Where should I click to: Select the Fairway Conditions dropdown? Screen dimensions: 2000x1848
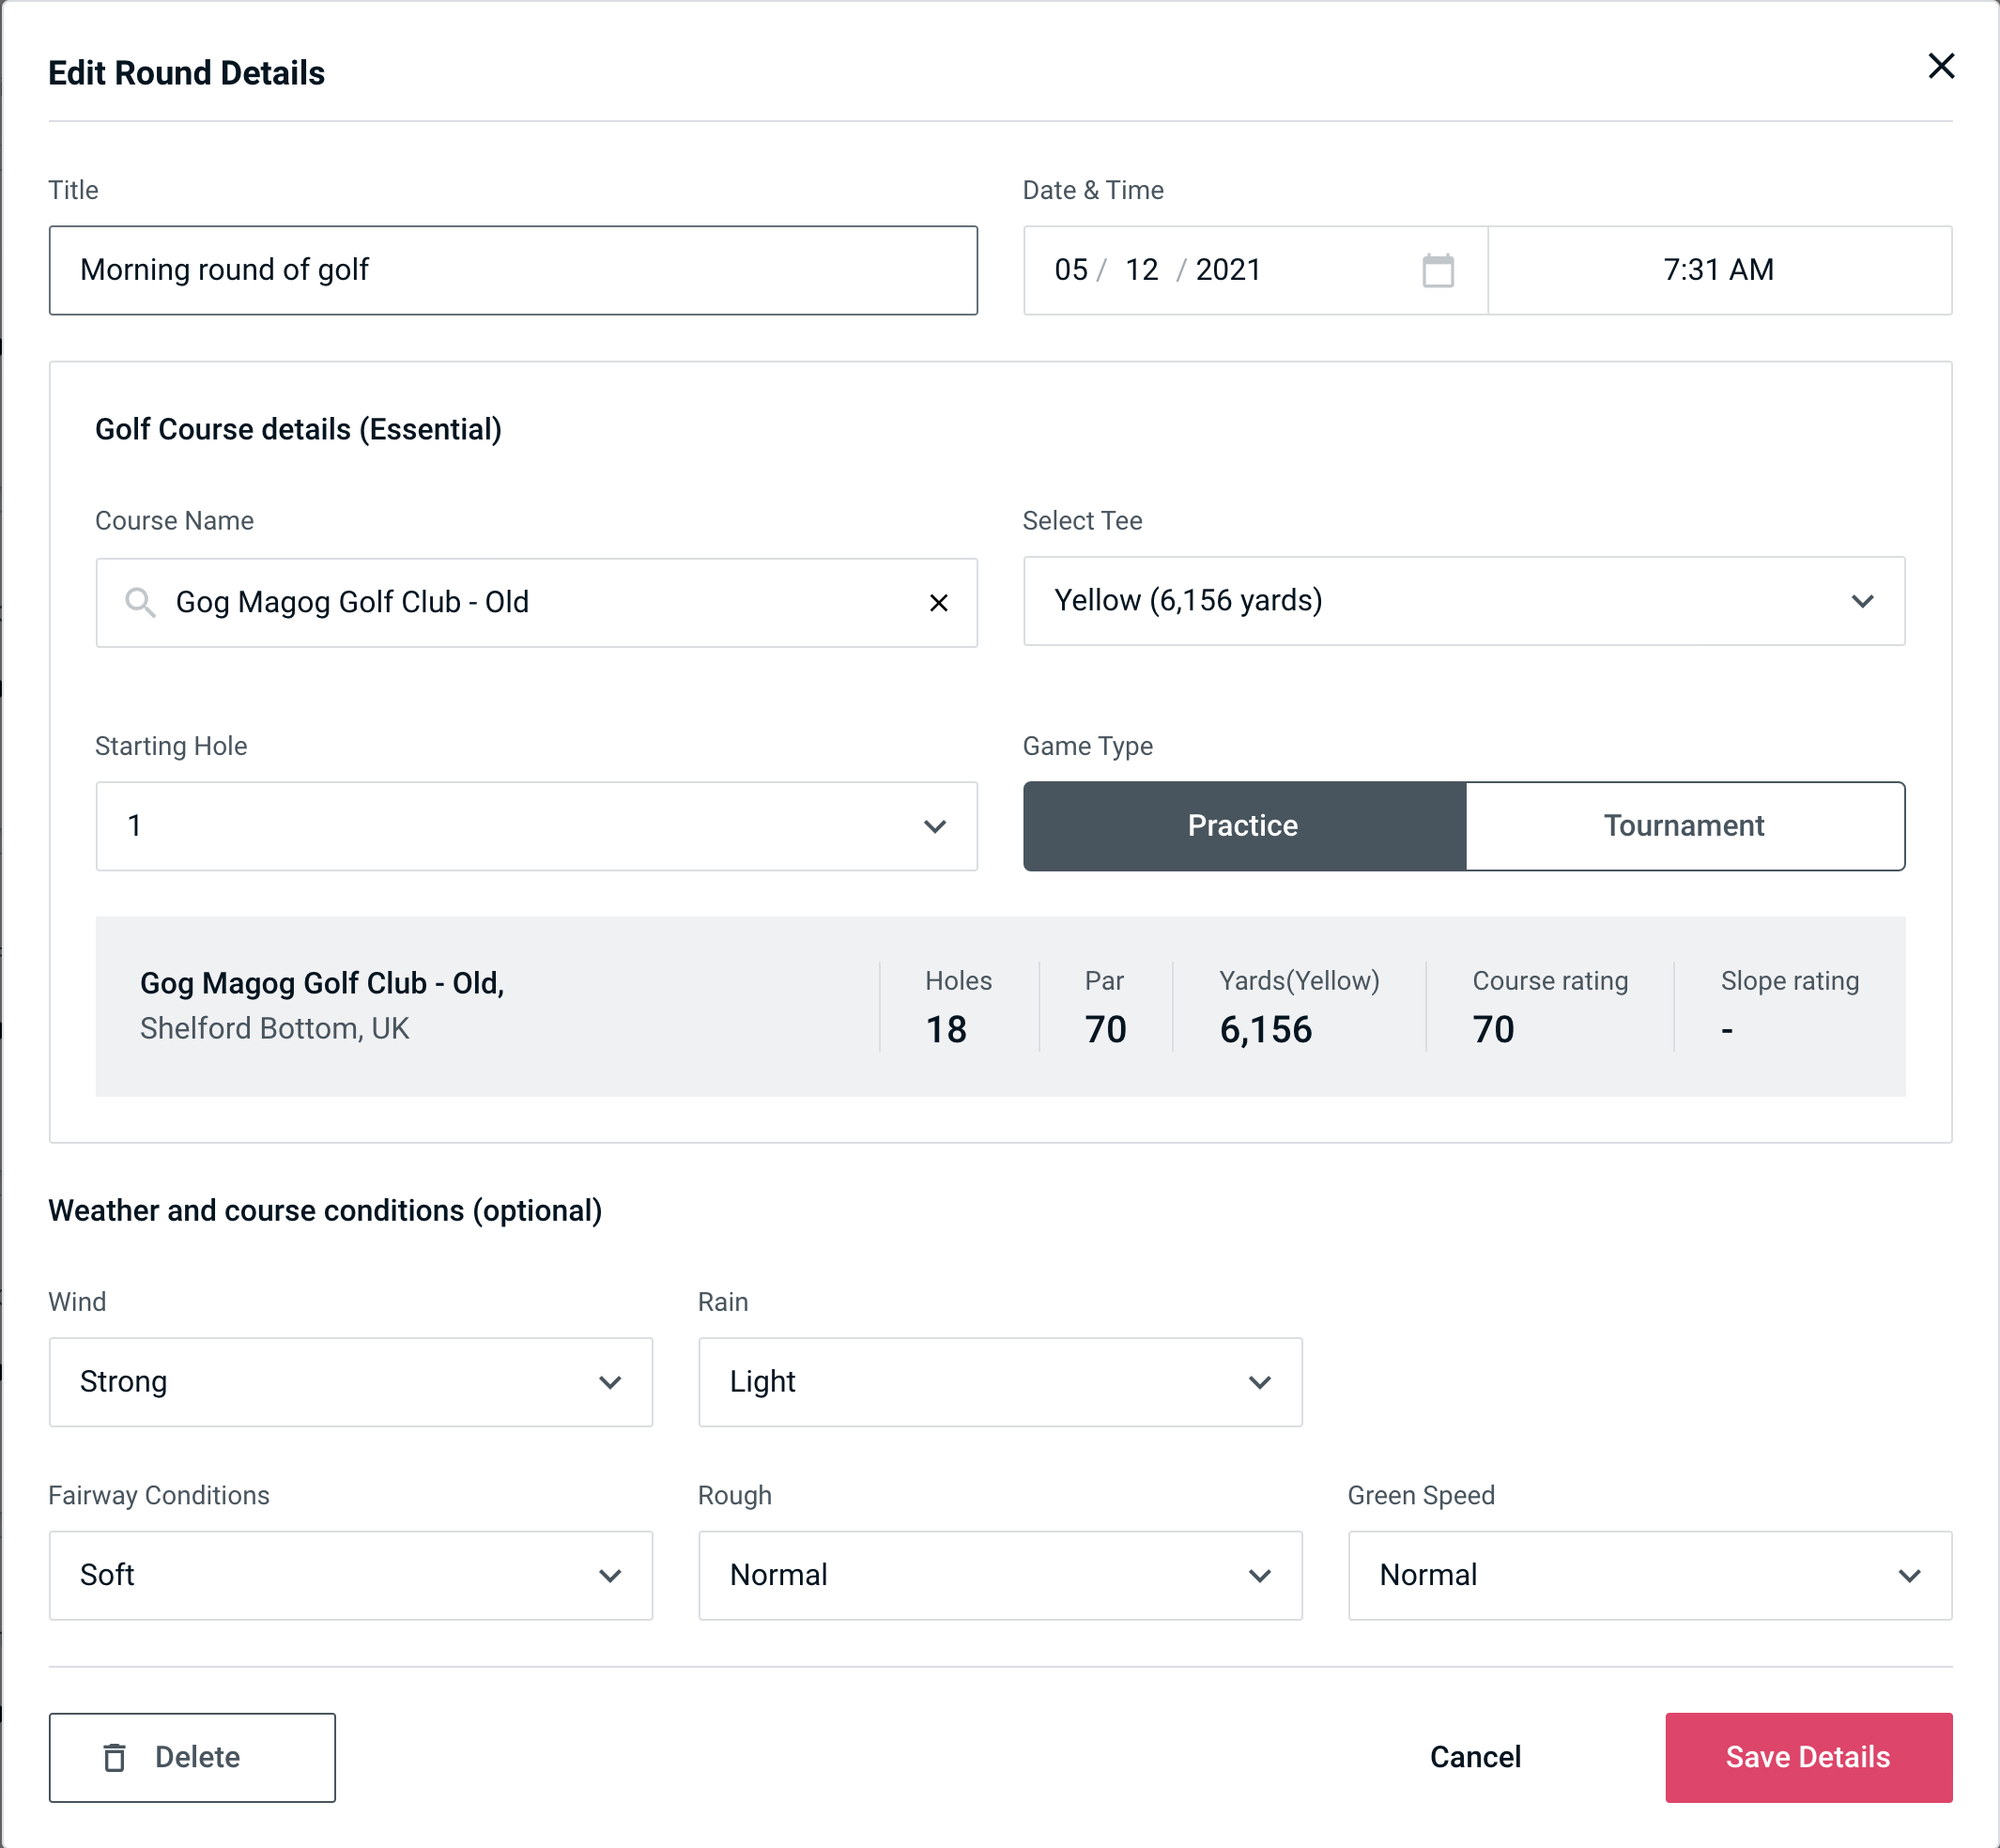click(x=350, y=1575)
